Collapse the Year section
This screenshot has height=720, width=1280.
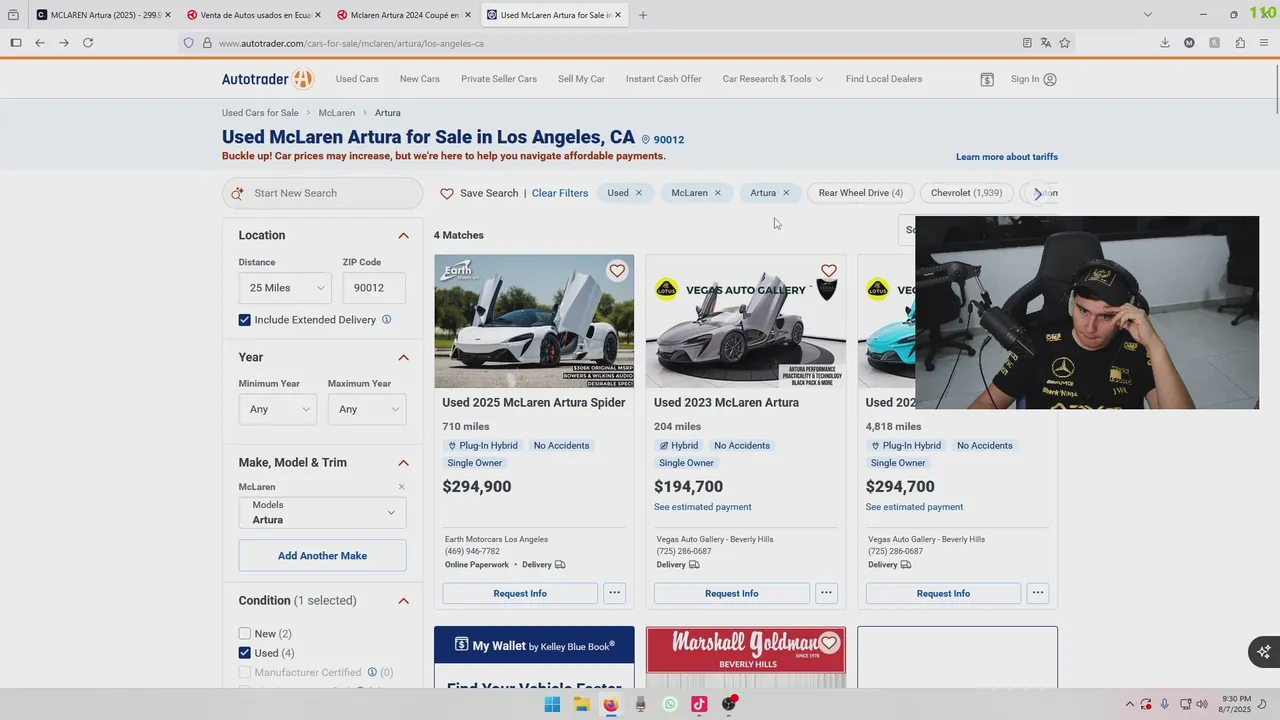pyautogui.click(x=403, y=358)
